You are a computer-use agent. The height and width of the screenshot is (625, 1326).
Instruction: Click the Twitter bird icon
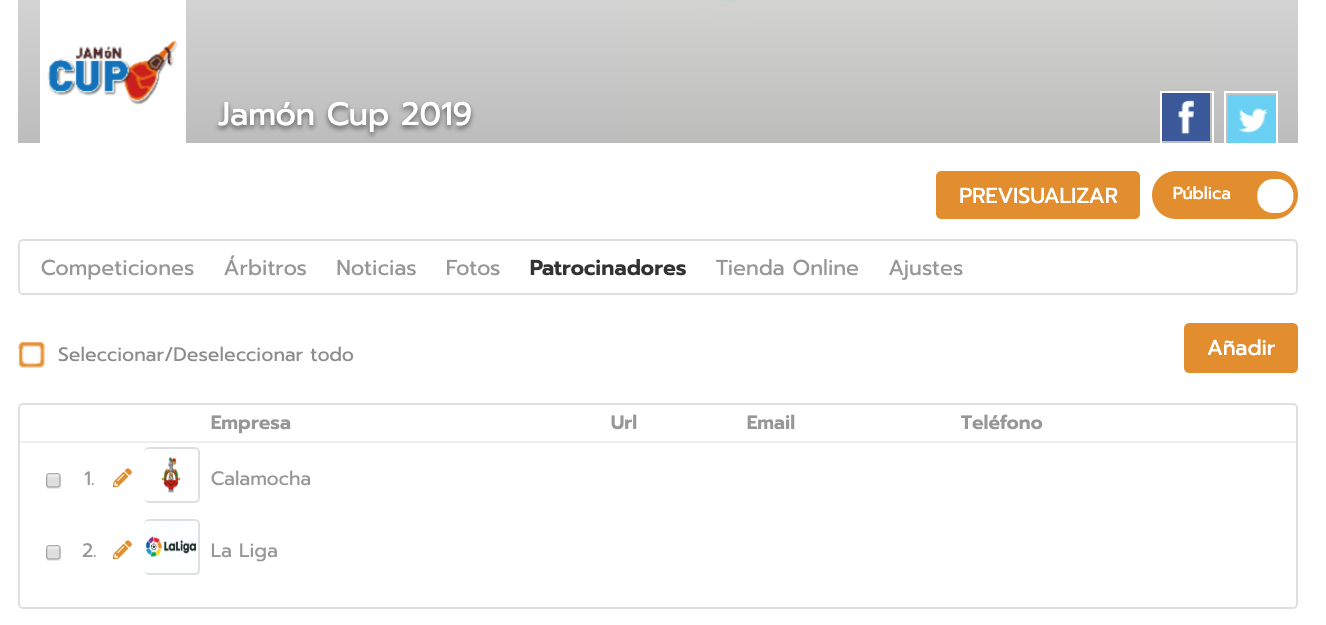pyautogui.click(x=1251, y=118)
